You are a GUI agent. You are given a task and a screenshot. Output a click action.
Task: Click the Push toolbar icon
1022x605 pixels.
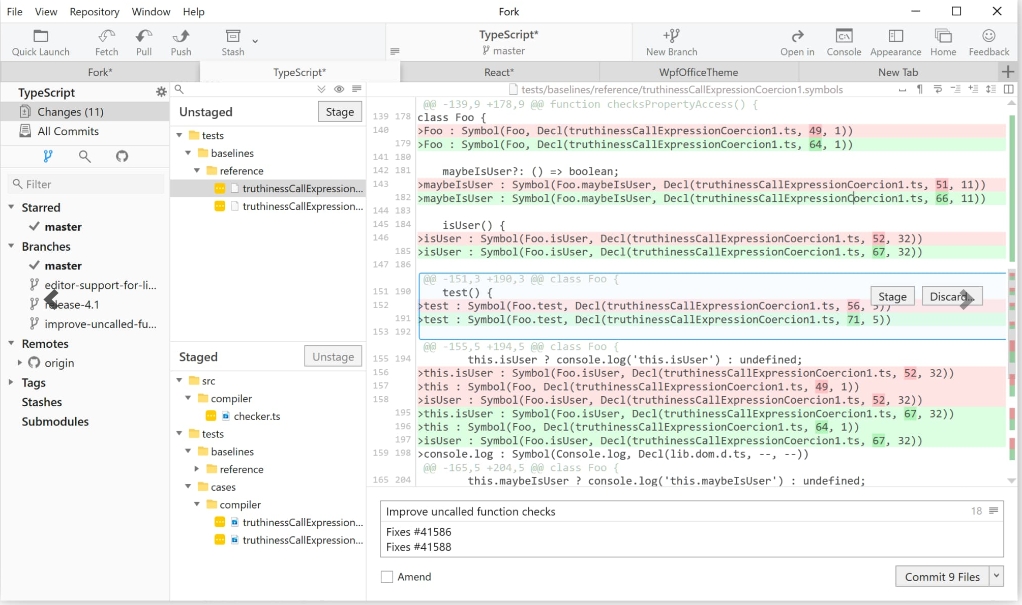click(x=181, y=37)
